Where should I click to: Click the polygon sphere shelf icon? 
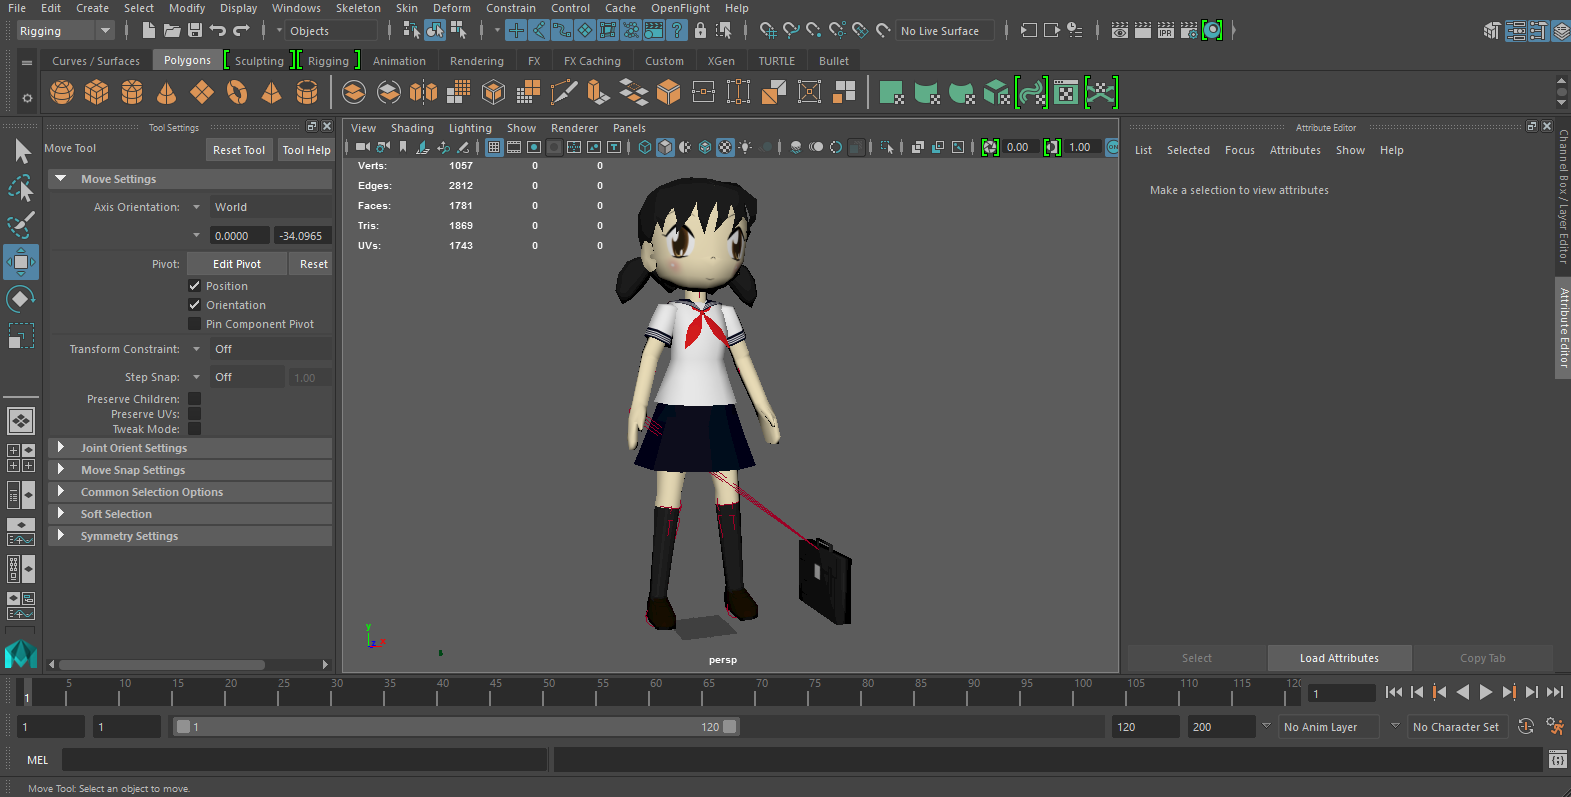point(62,93)
